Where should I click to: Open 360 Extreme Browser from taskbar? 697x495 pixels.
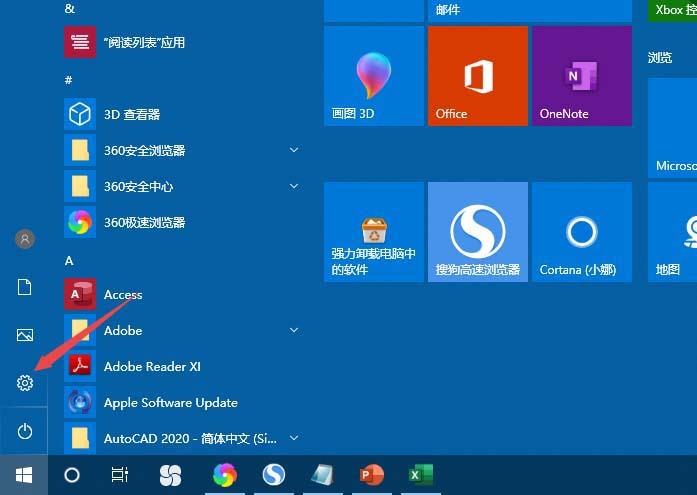point(225,475)
